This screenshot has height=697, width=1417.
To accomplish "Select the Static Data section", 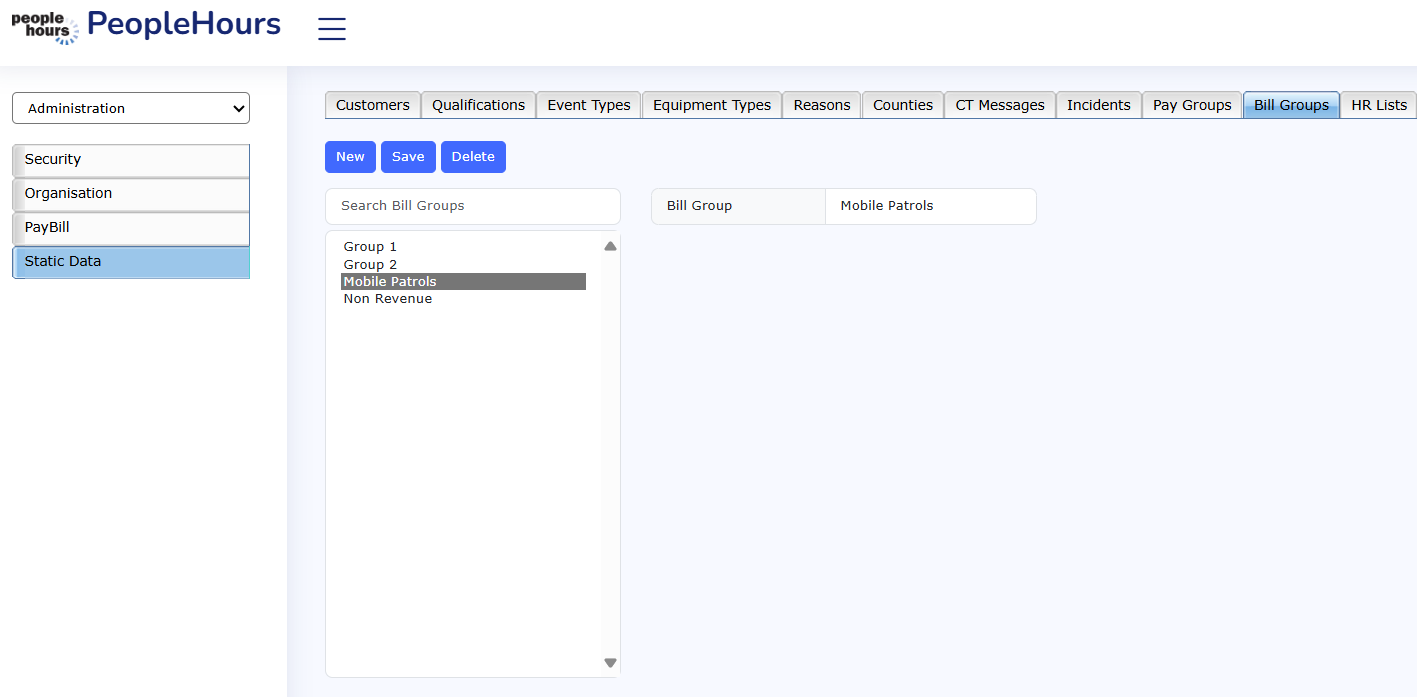I will pos(131,262).
